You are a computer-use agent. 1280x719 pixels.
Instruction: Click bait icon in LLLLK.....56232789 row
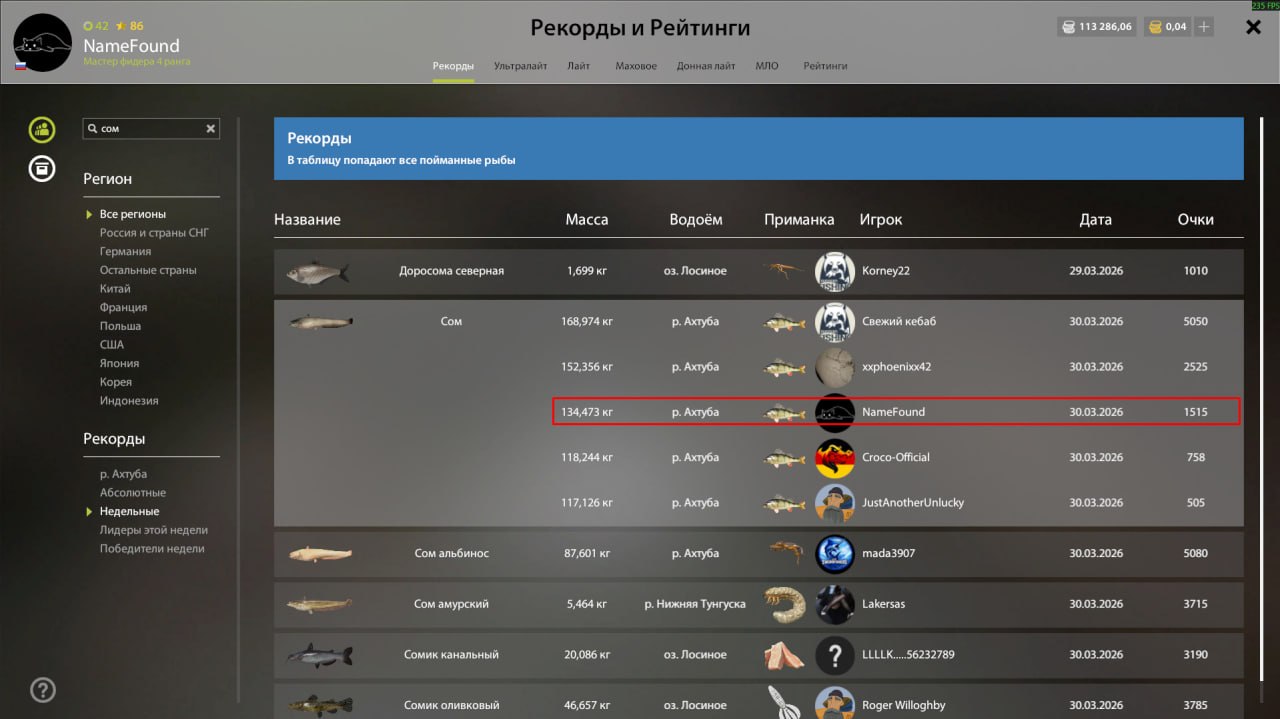(x=785, y=655)
